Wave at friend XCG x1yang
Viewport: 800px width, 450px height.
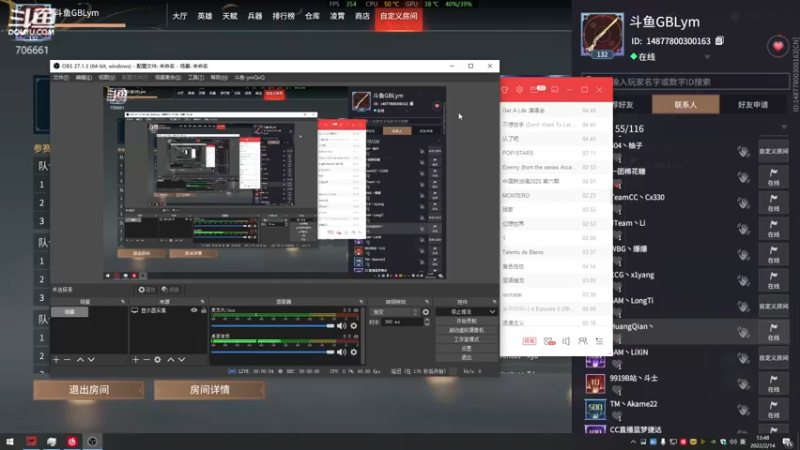pyautogui.click(x=743, y=281)
